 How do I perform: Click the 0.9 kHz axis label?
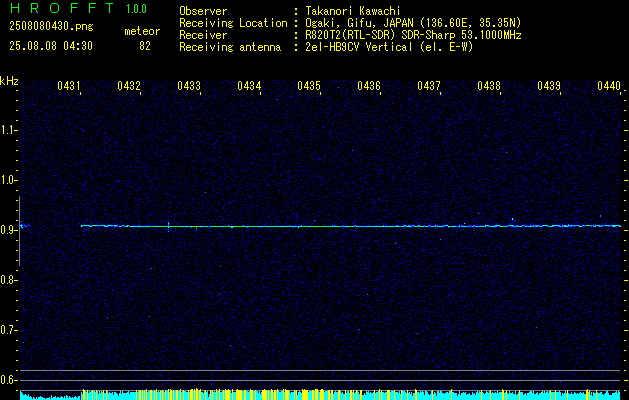pos(8,230)
